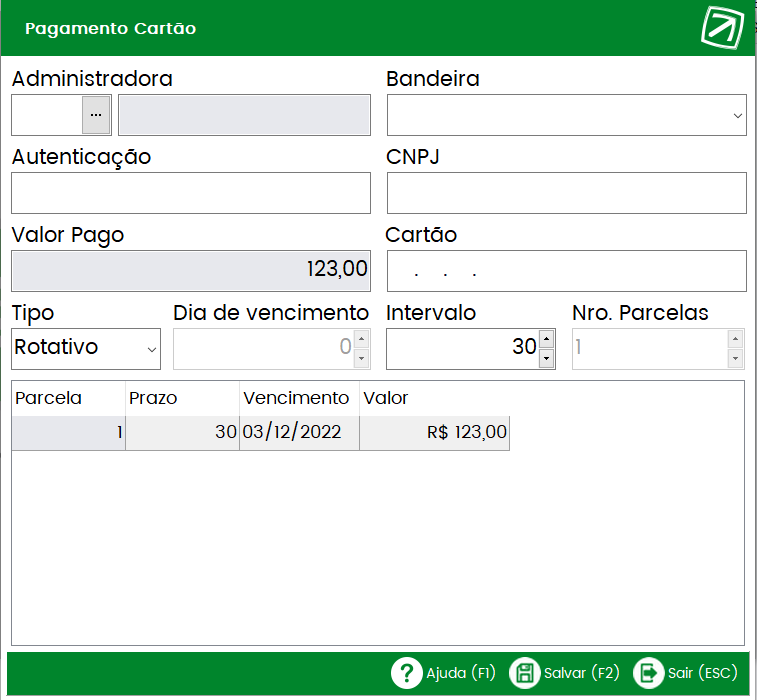Click the Prazo column header
This screenshot has width=757, height=700.
pos(182,398)
